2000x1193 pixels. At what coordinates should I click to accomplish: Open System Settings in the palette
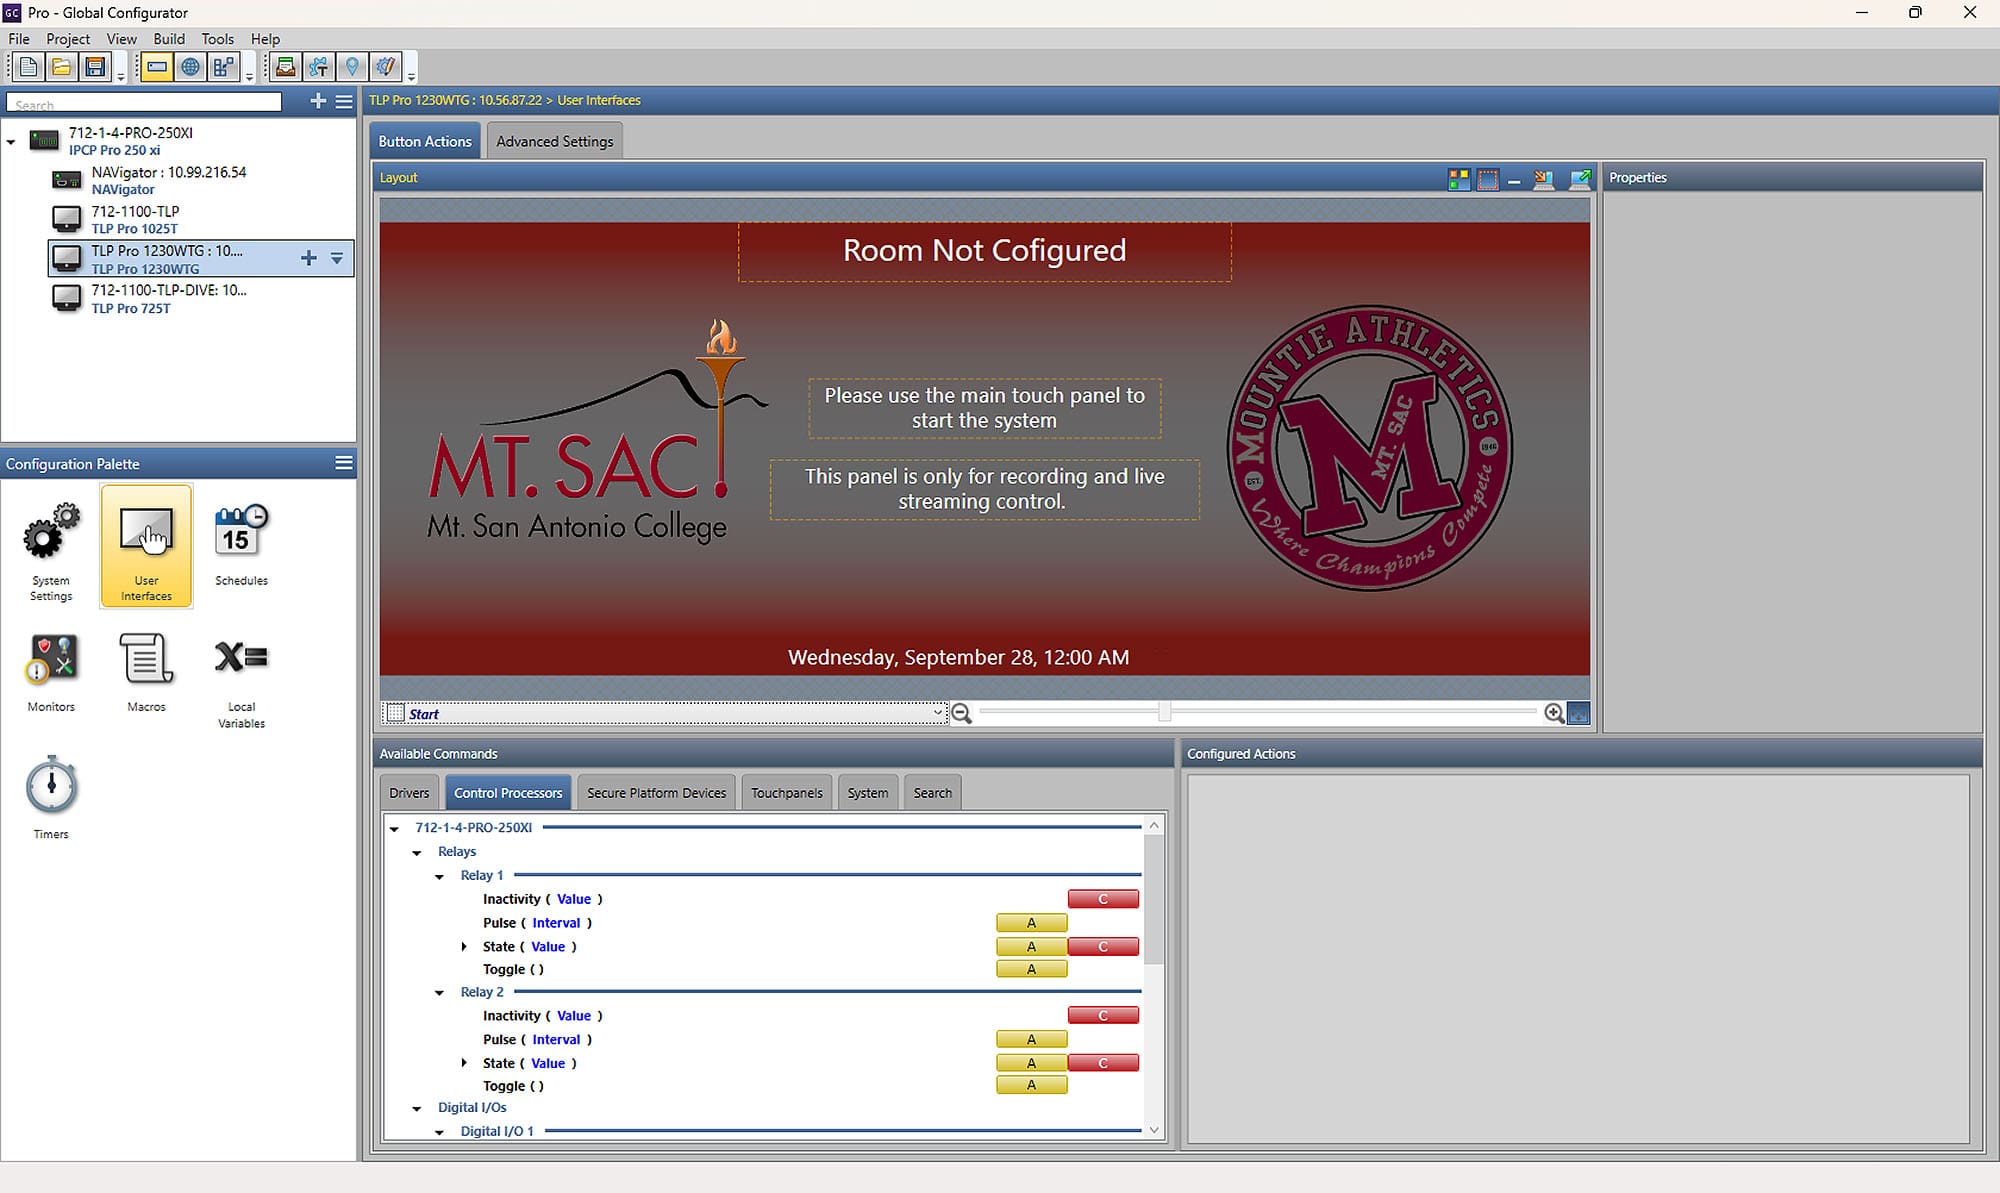coord(51,552)
